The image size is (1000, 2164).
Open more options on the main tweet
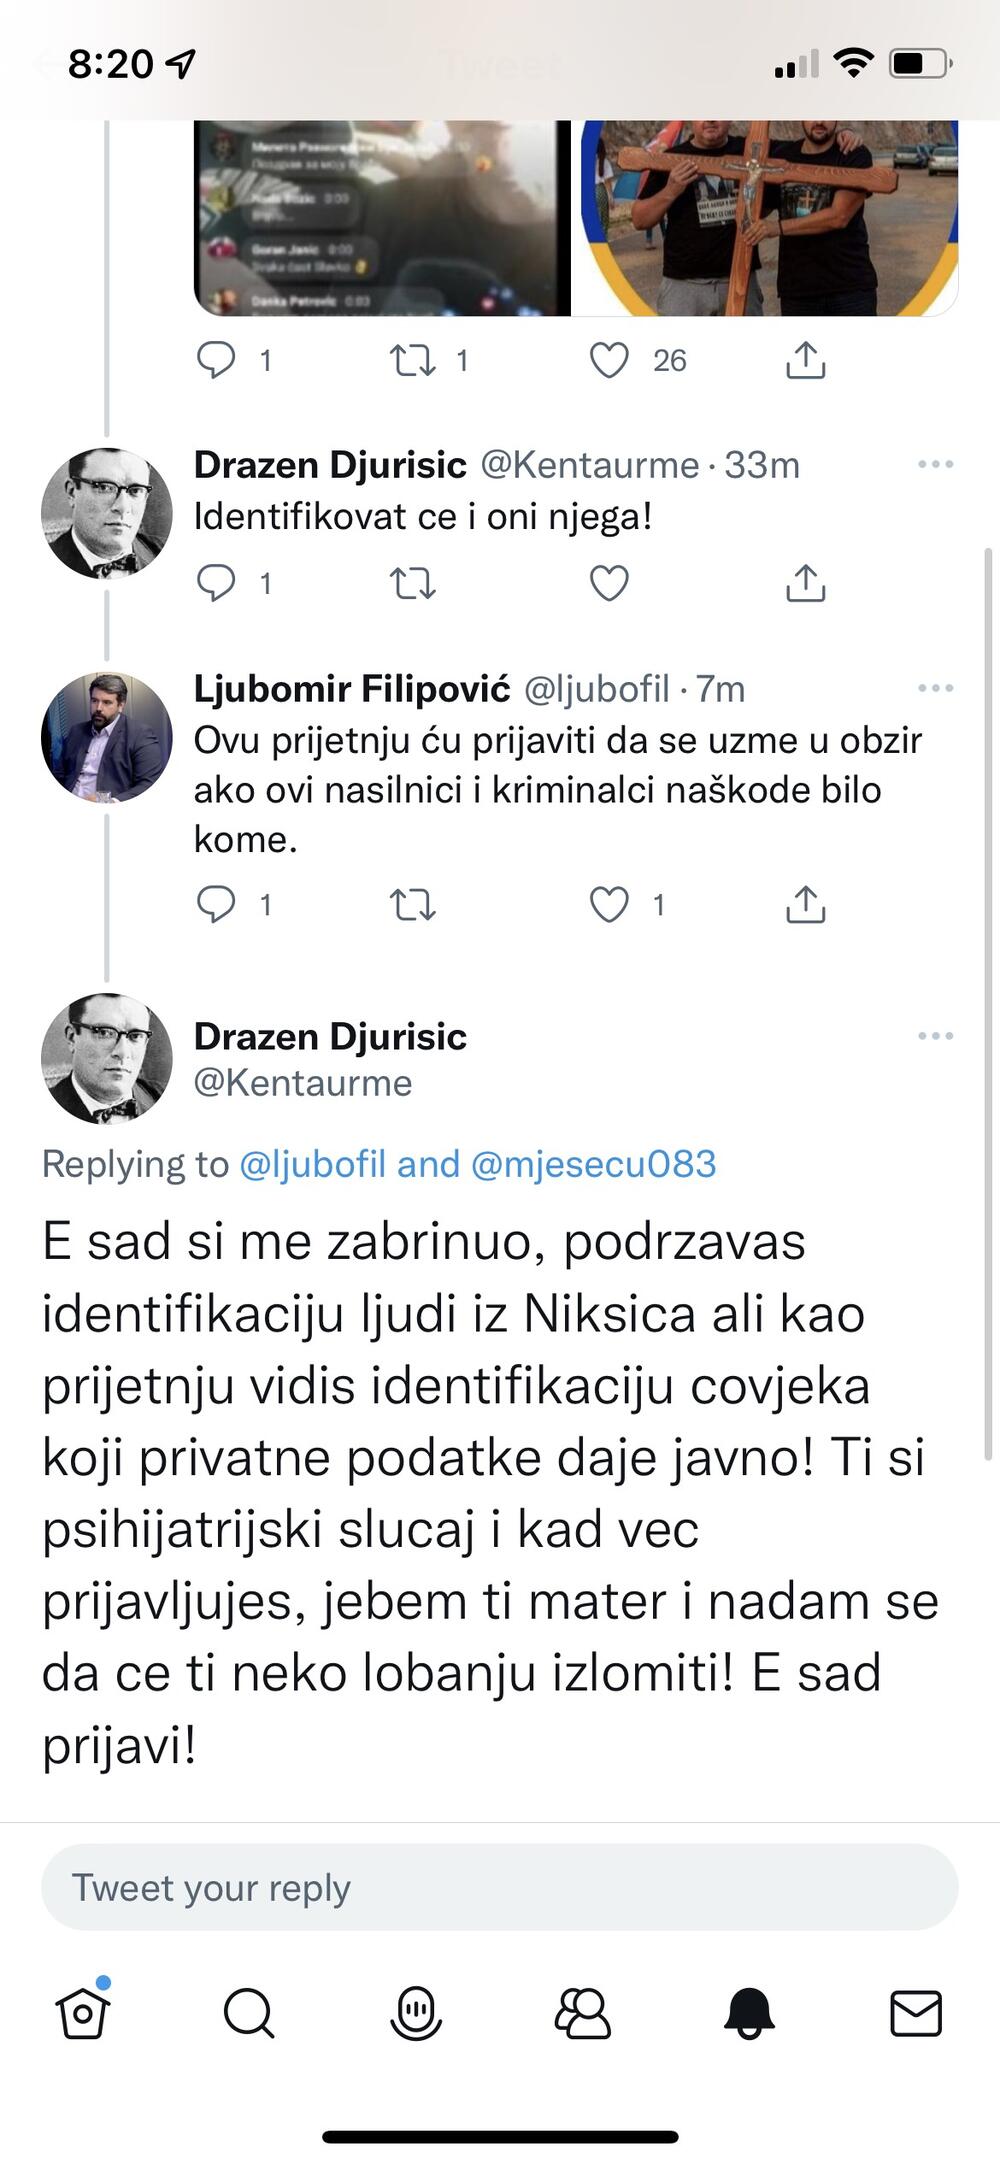pyautogui.click(x=935, y=1036)
